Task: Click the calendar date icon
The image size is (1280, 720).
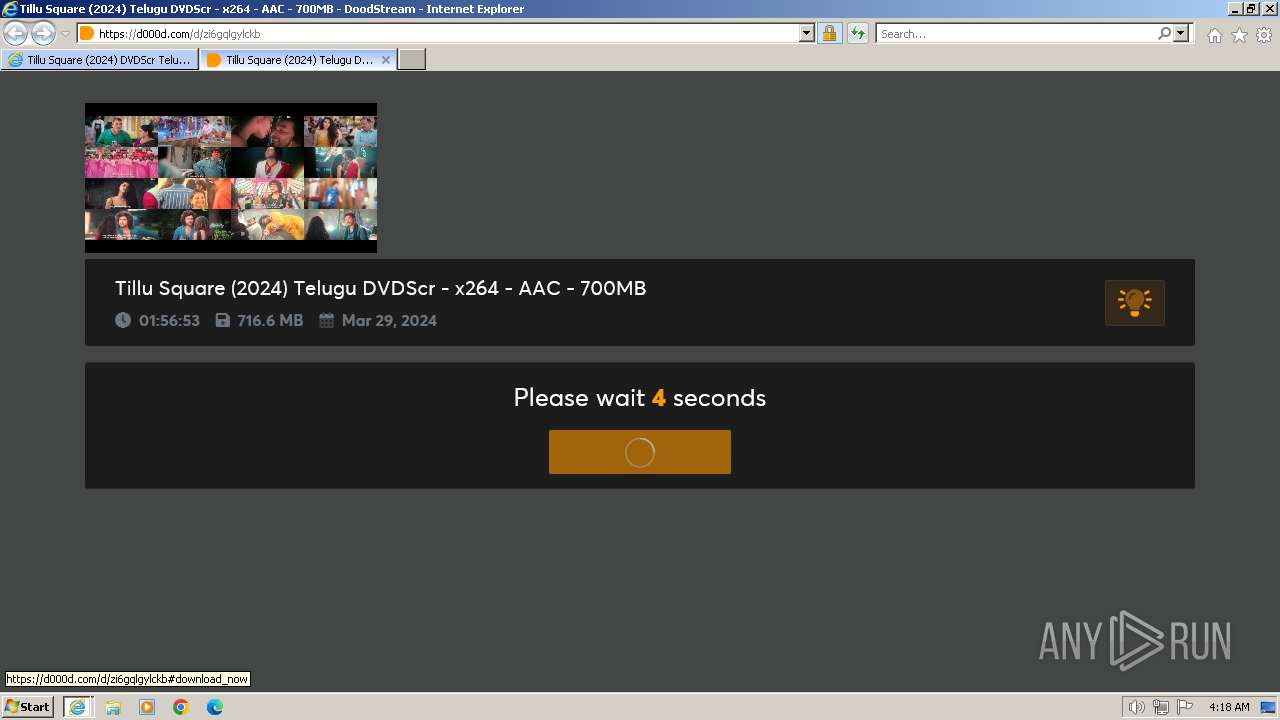Action: pyautogui.click(x=326, y=320)
